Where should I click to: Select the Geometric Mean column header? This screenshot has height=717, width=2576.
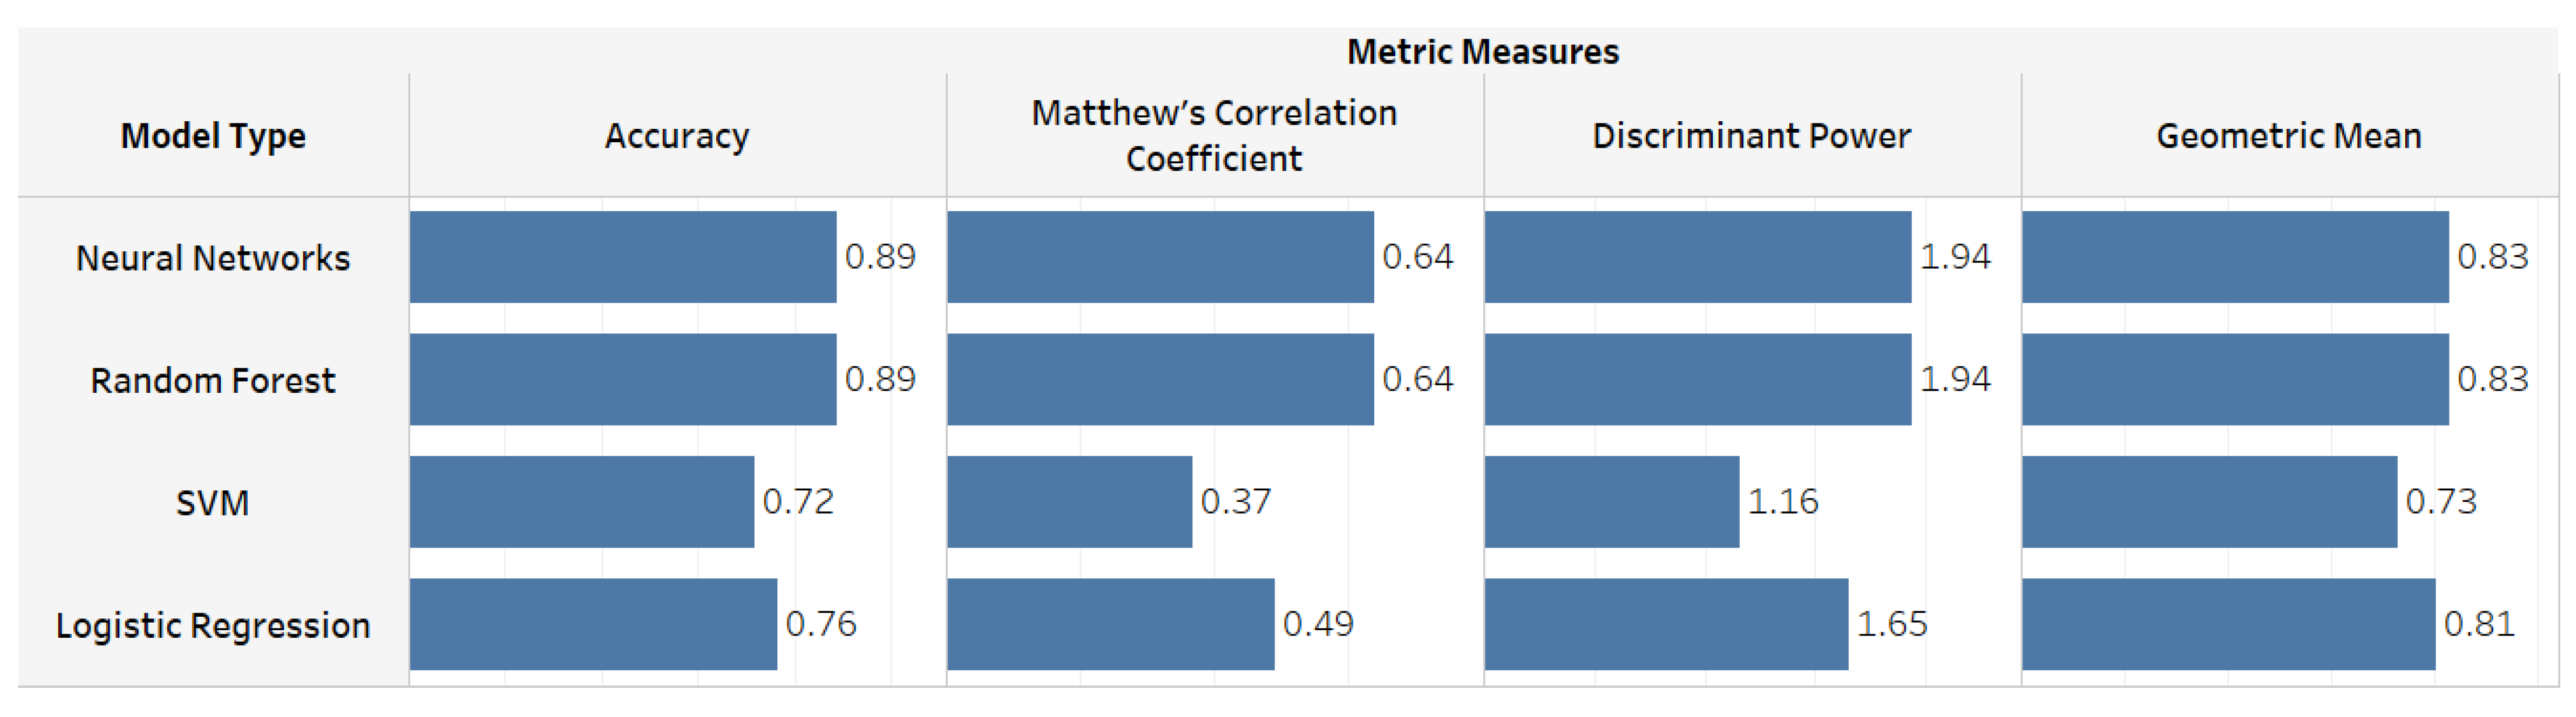tap(2288, 135)
